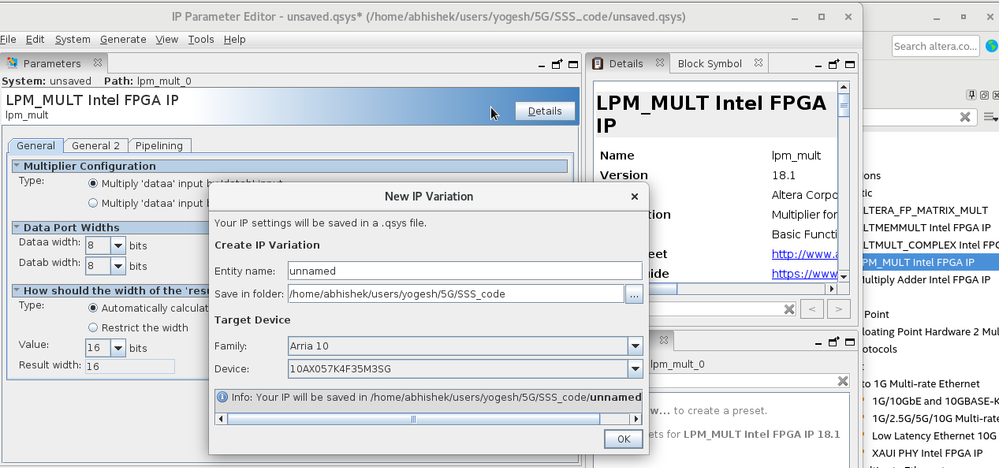Pin the IP Catalog panel

971,95
